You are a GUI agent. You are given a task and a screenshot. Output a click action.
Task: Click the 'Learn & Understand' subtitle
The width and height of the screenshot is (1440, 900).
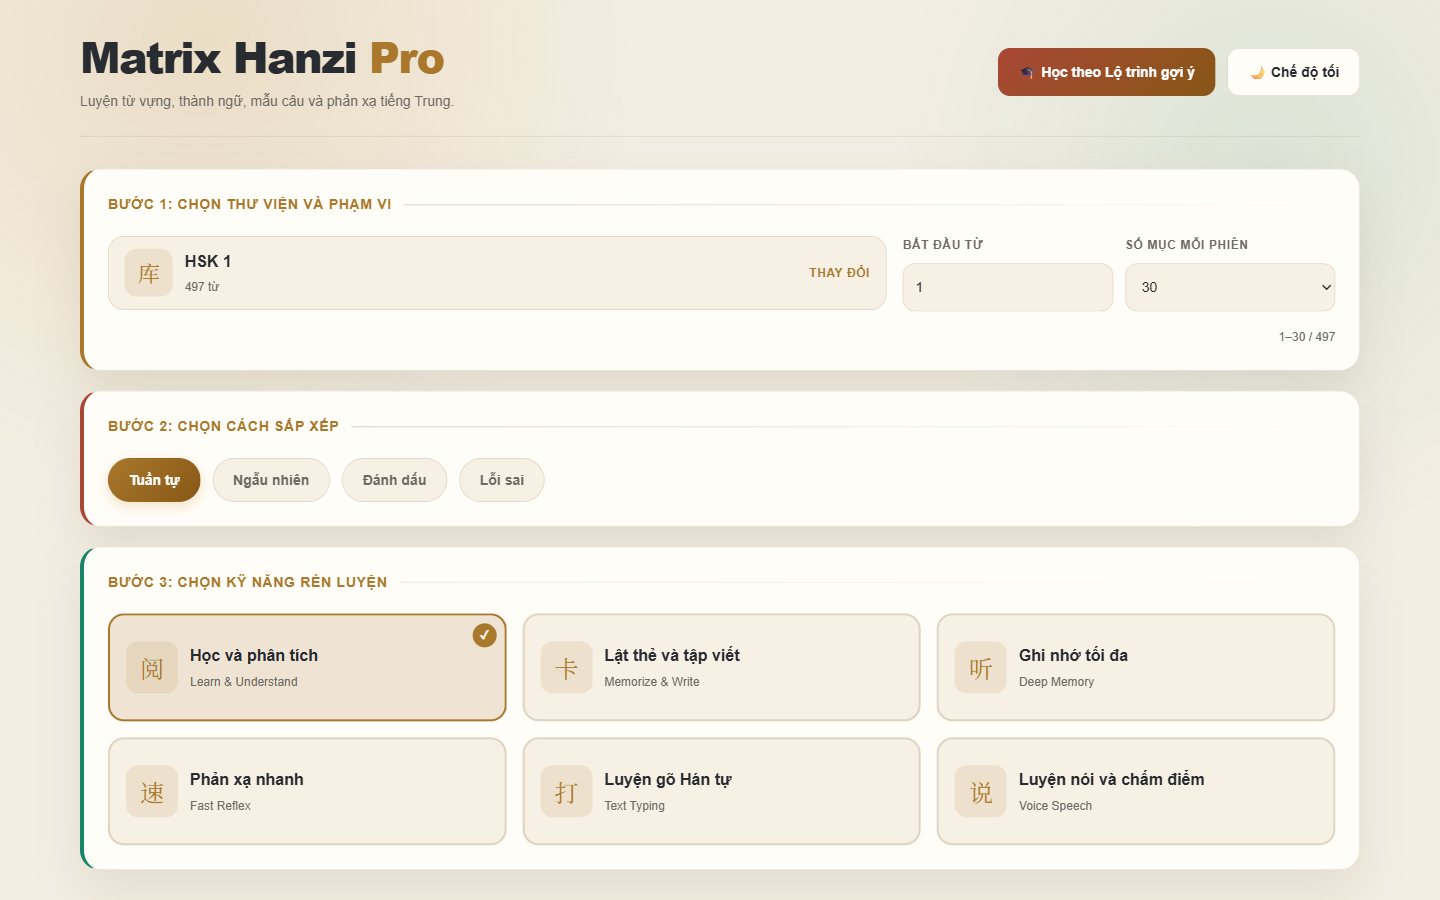click(x=244, y=682)
